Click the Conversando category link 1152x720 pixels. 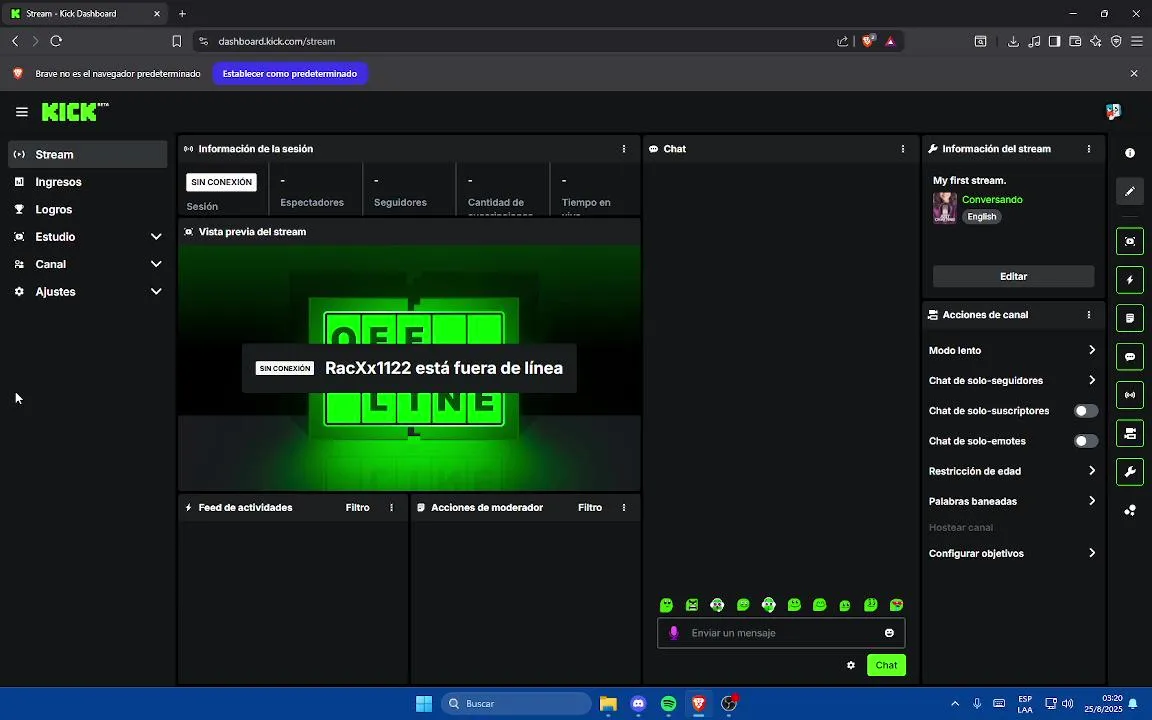point(992,199)
